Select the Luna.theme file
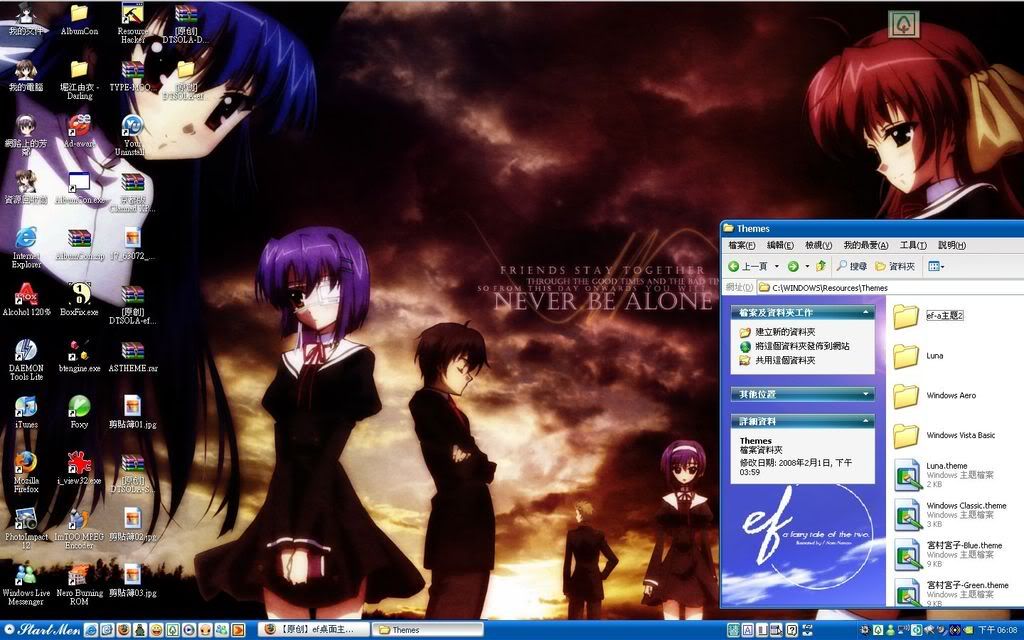Viewport: 1024px width, 640px height. pyautogui.click(x=944, y=475)
